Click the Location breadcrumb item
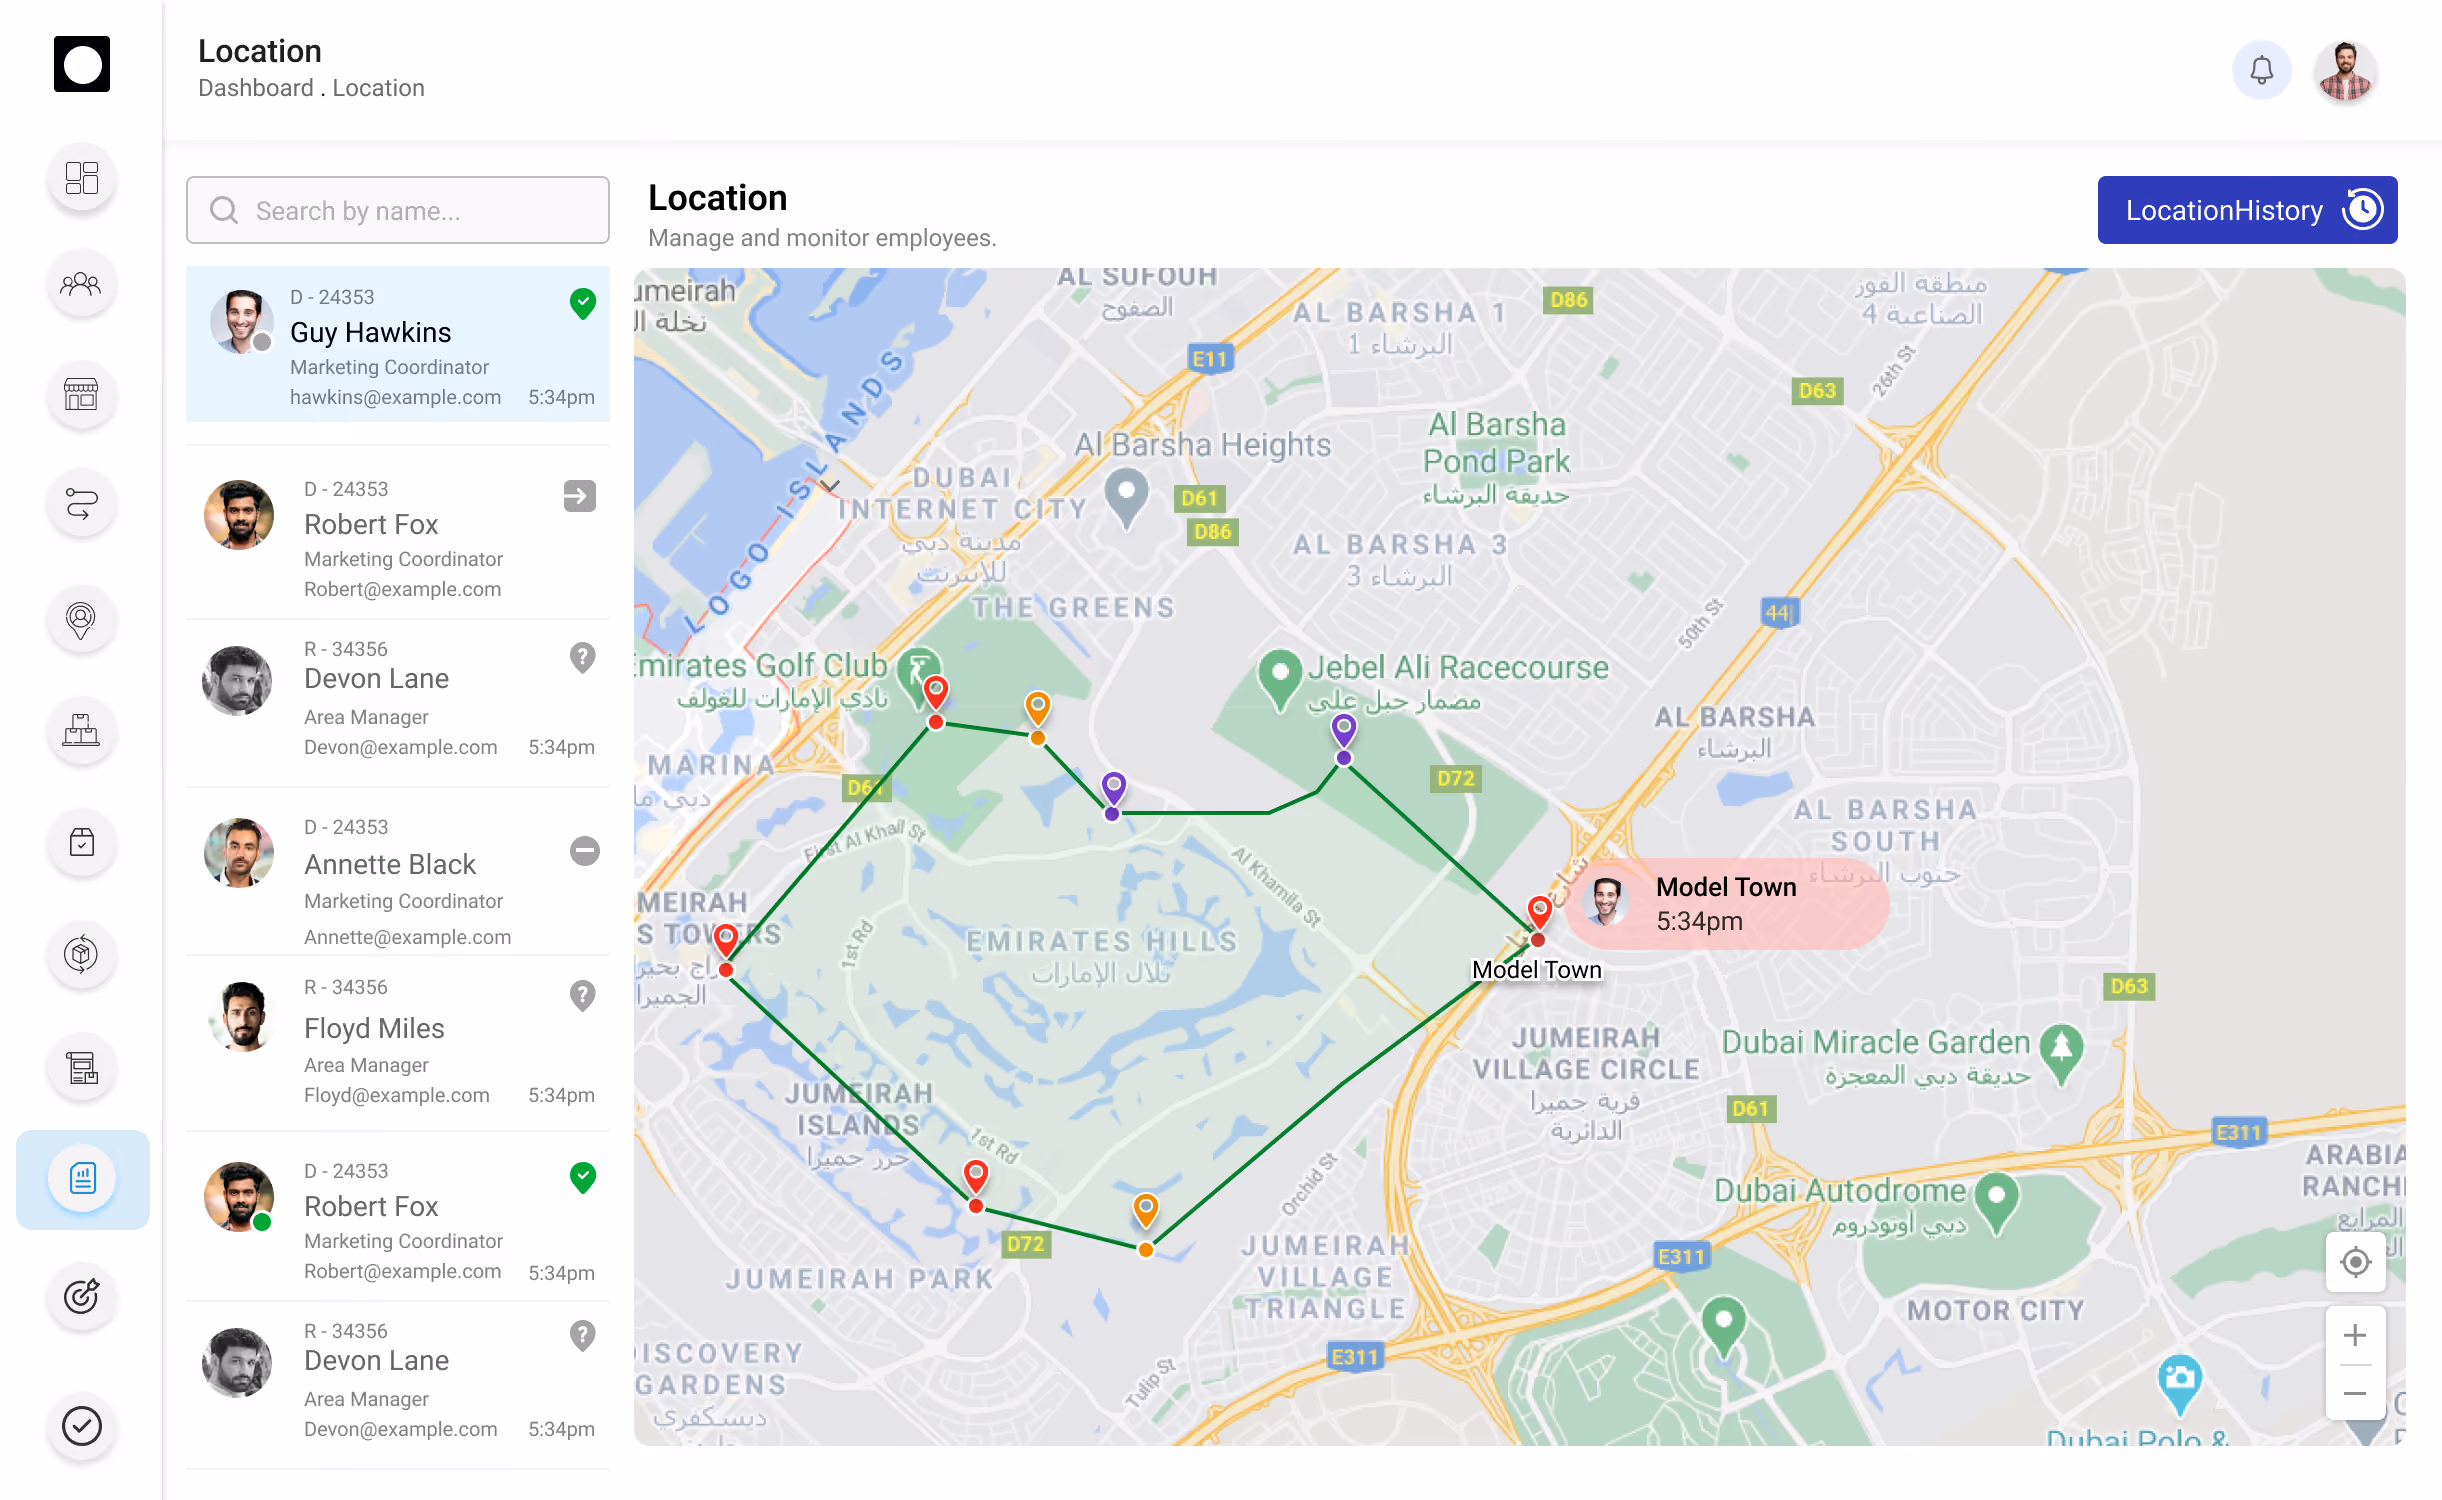Viewport: 2442px width, 1500px height. pyautogui.click(x=378, y=88)
